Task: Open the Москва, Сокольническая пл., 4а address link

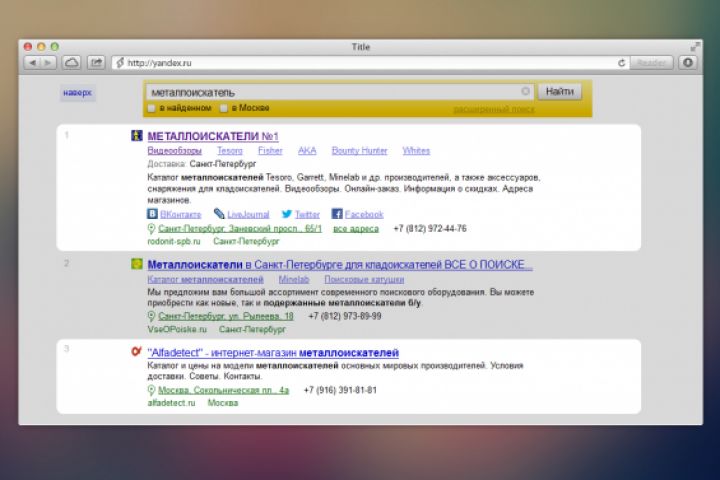Action: coord(223,390)
